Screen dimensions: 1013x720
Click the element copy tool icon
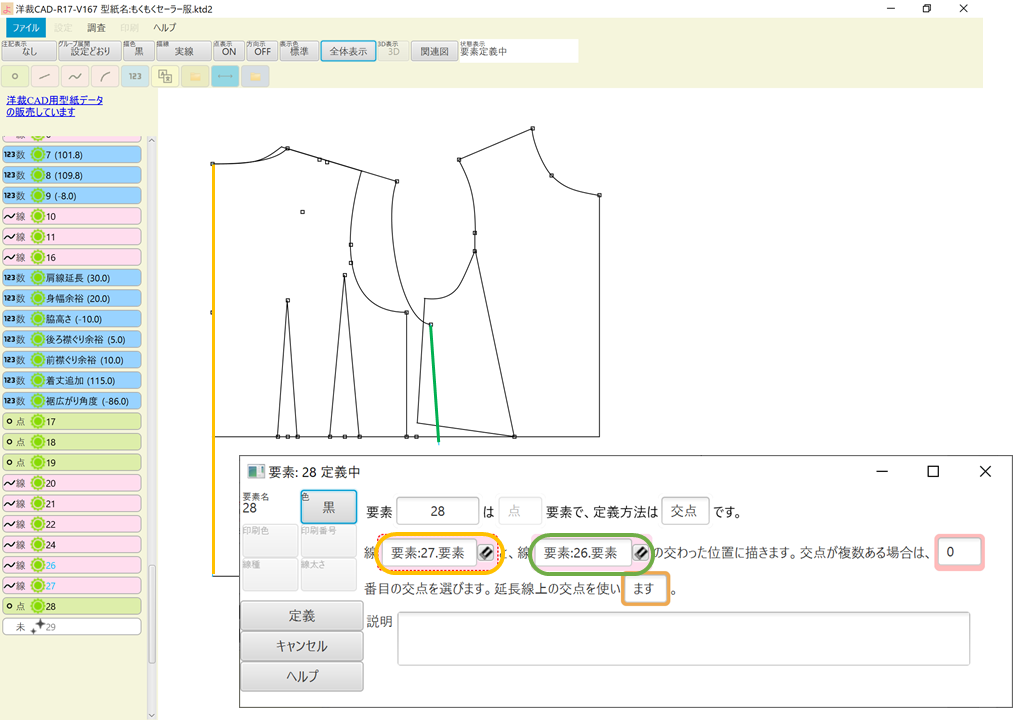coord(165,76)
